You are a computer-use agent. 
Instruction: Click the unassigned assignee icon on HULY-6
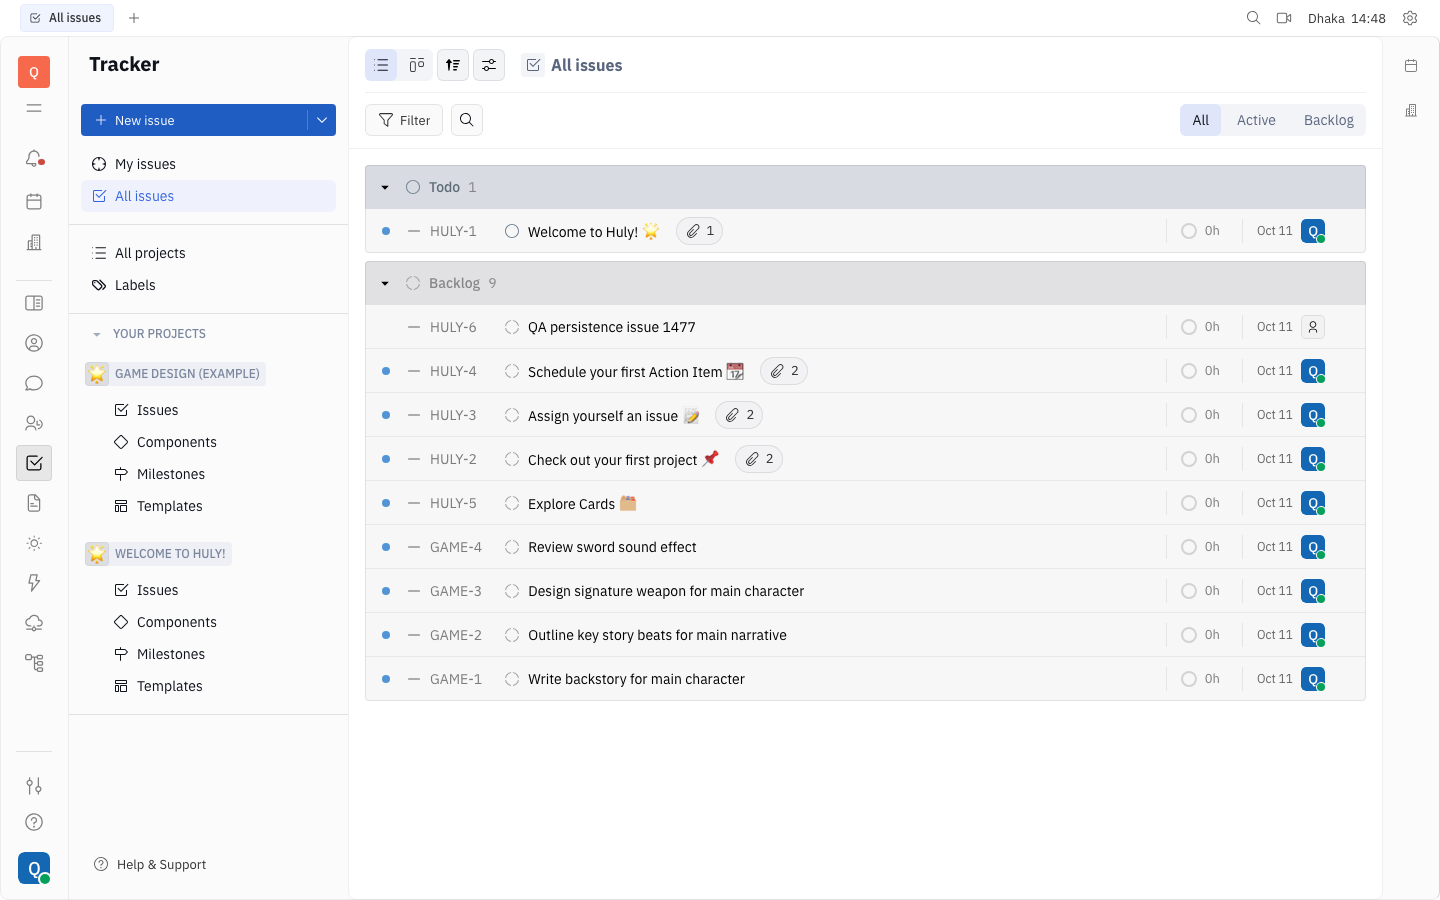coord(1313,327)
